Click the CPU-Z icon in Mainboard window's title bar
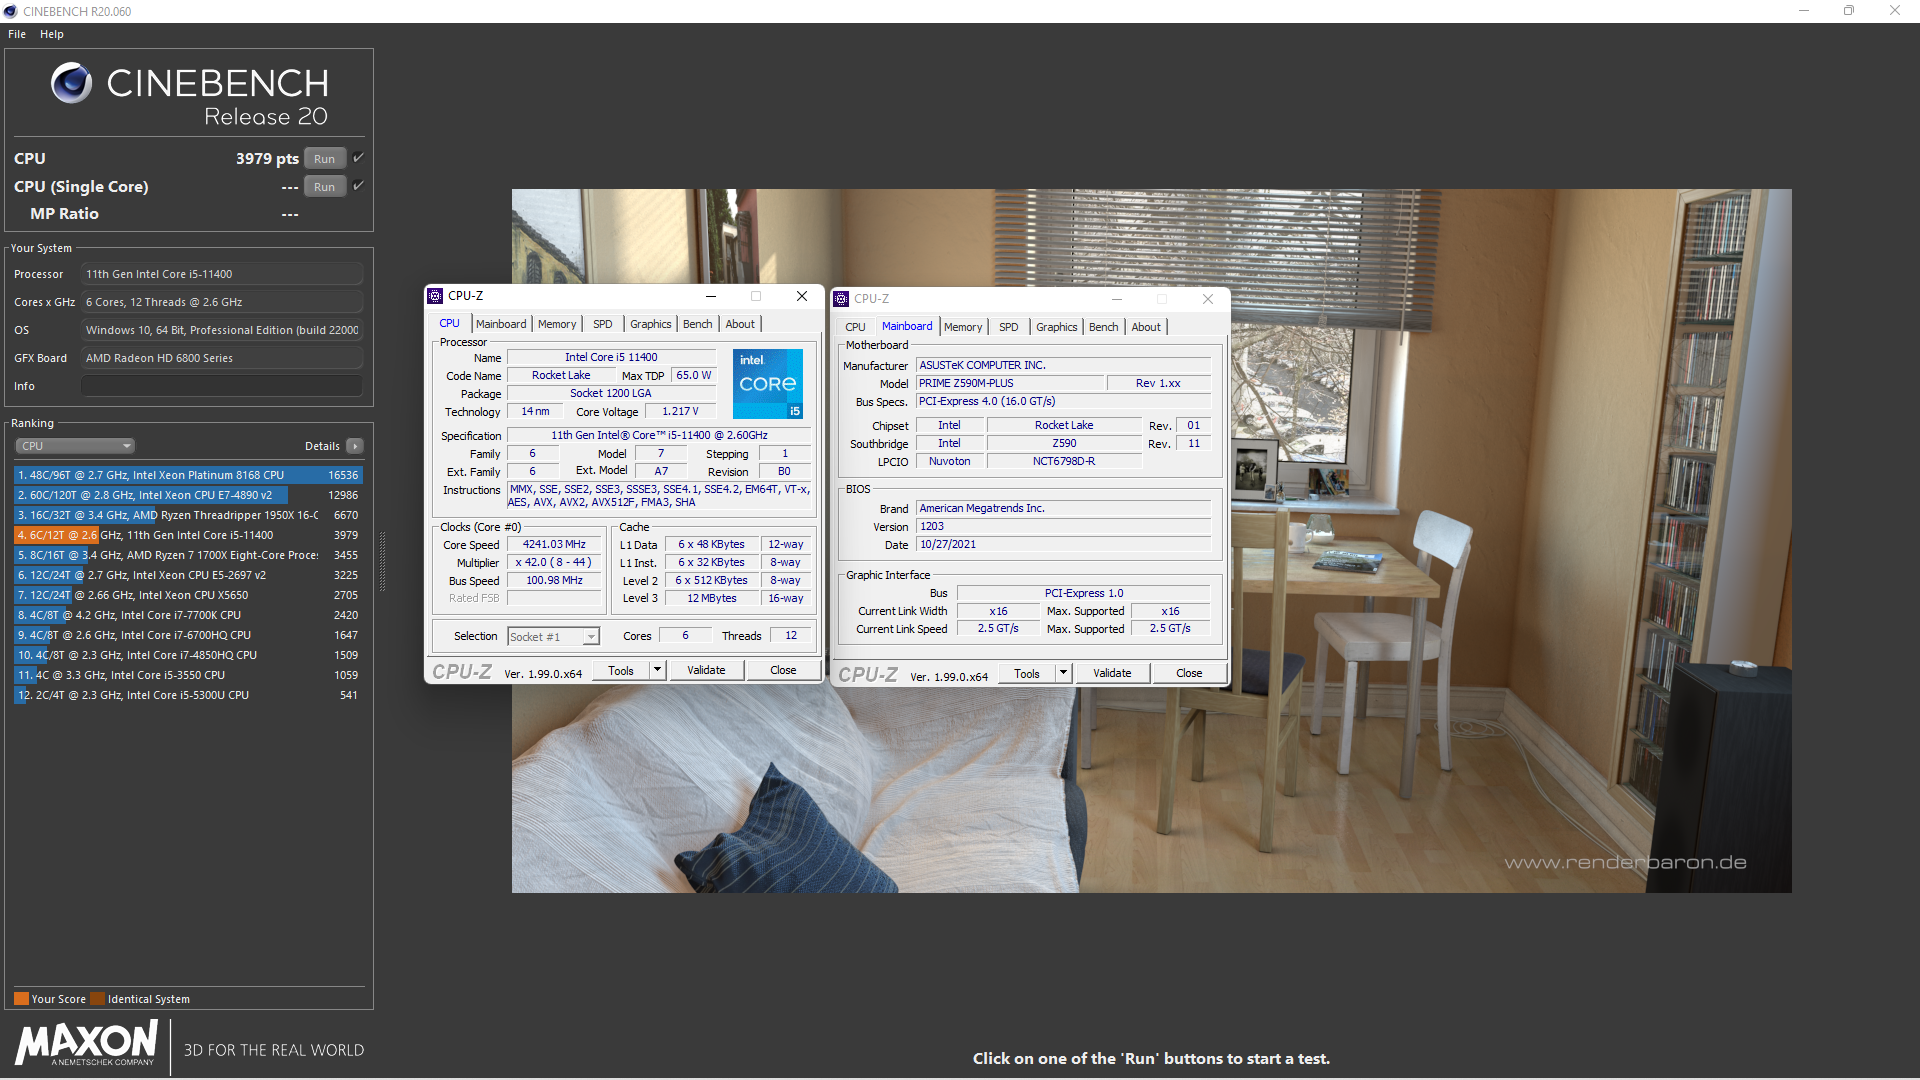 [841, 299]
